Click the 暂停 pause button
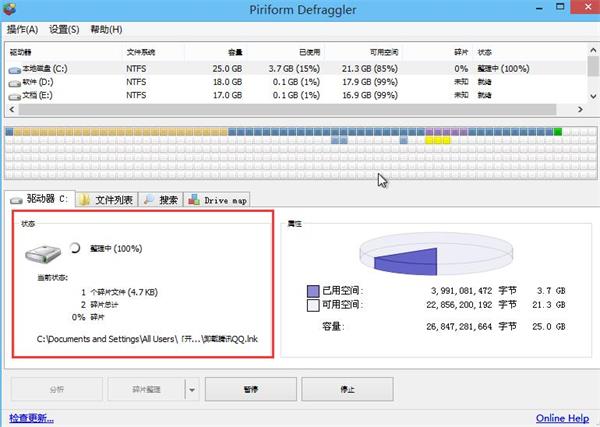The height and width of the screenshot is (427, 600). pyautogui.click(x=251, y=389)
